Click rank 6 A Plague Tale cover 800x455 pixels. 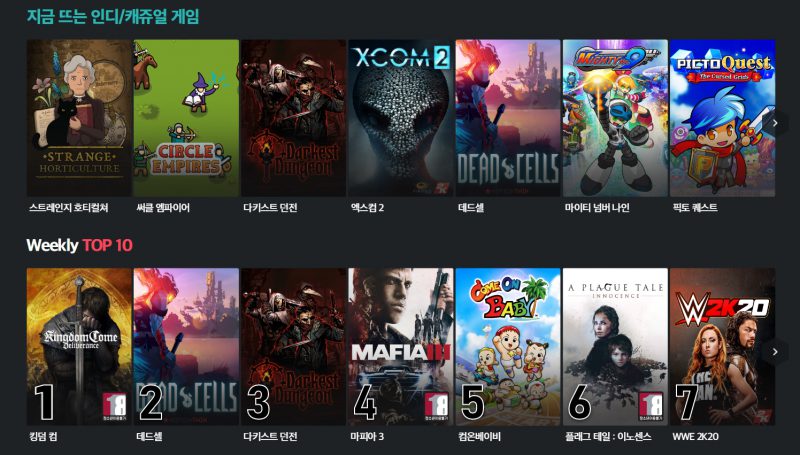pos(615,346)
